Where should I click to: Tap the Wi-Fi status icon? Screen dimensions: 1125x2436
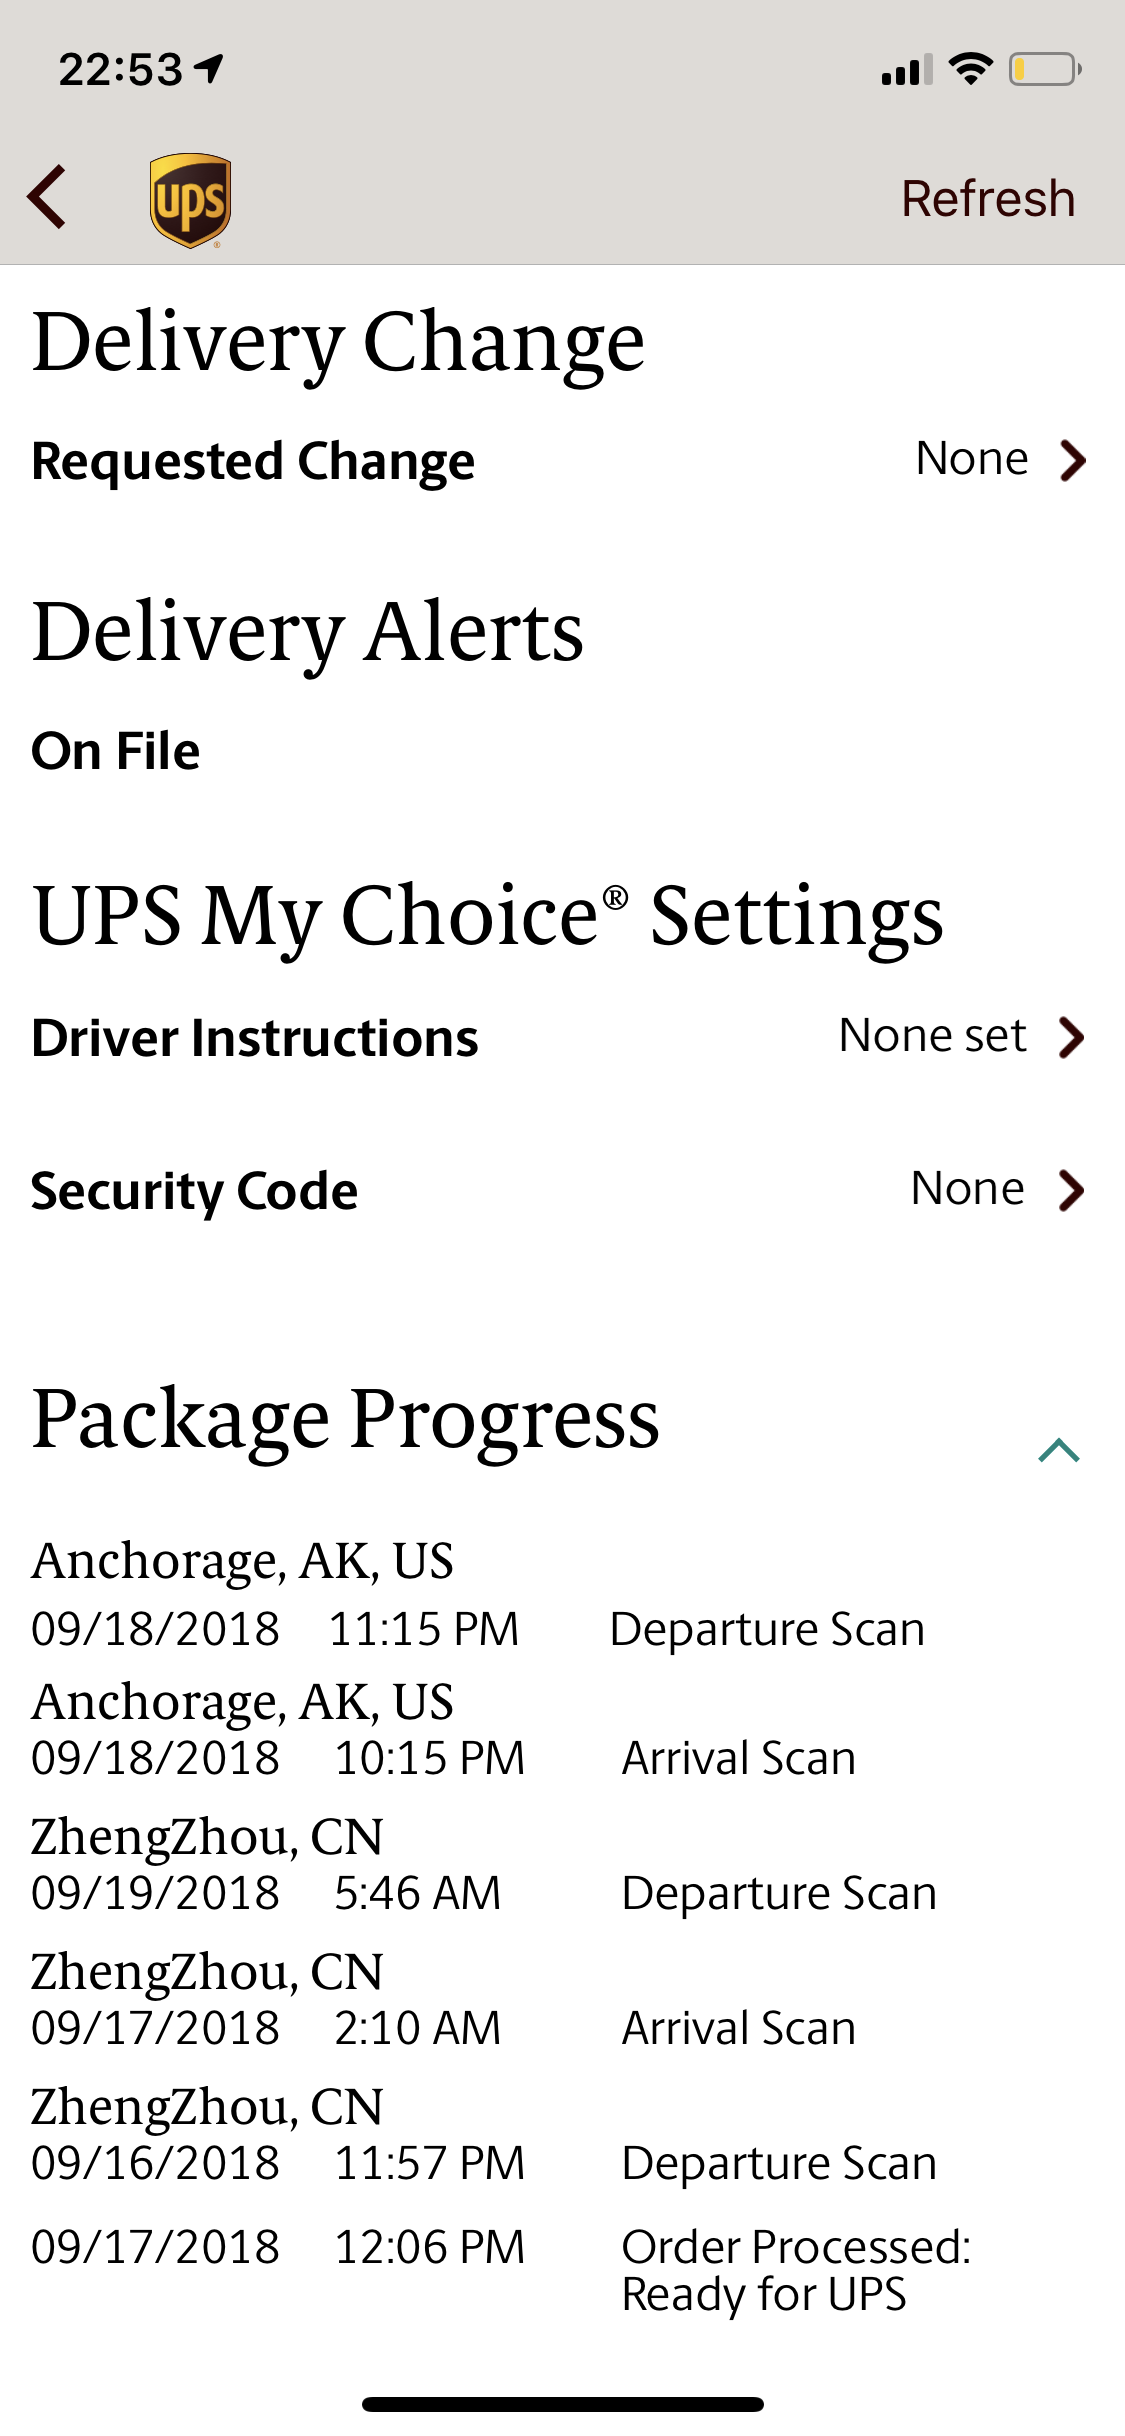click(x=970, y=69)
